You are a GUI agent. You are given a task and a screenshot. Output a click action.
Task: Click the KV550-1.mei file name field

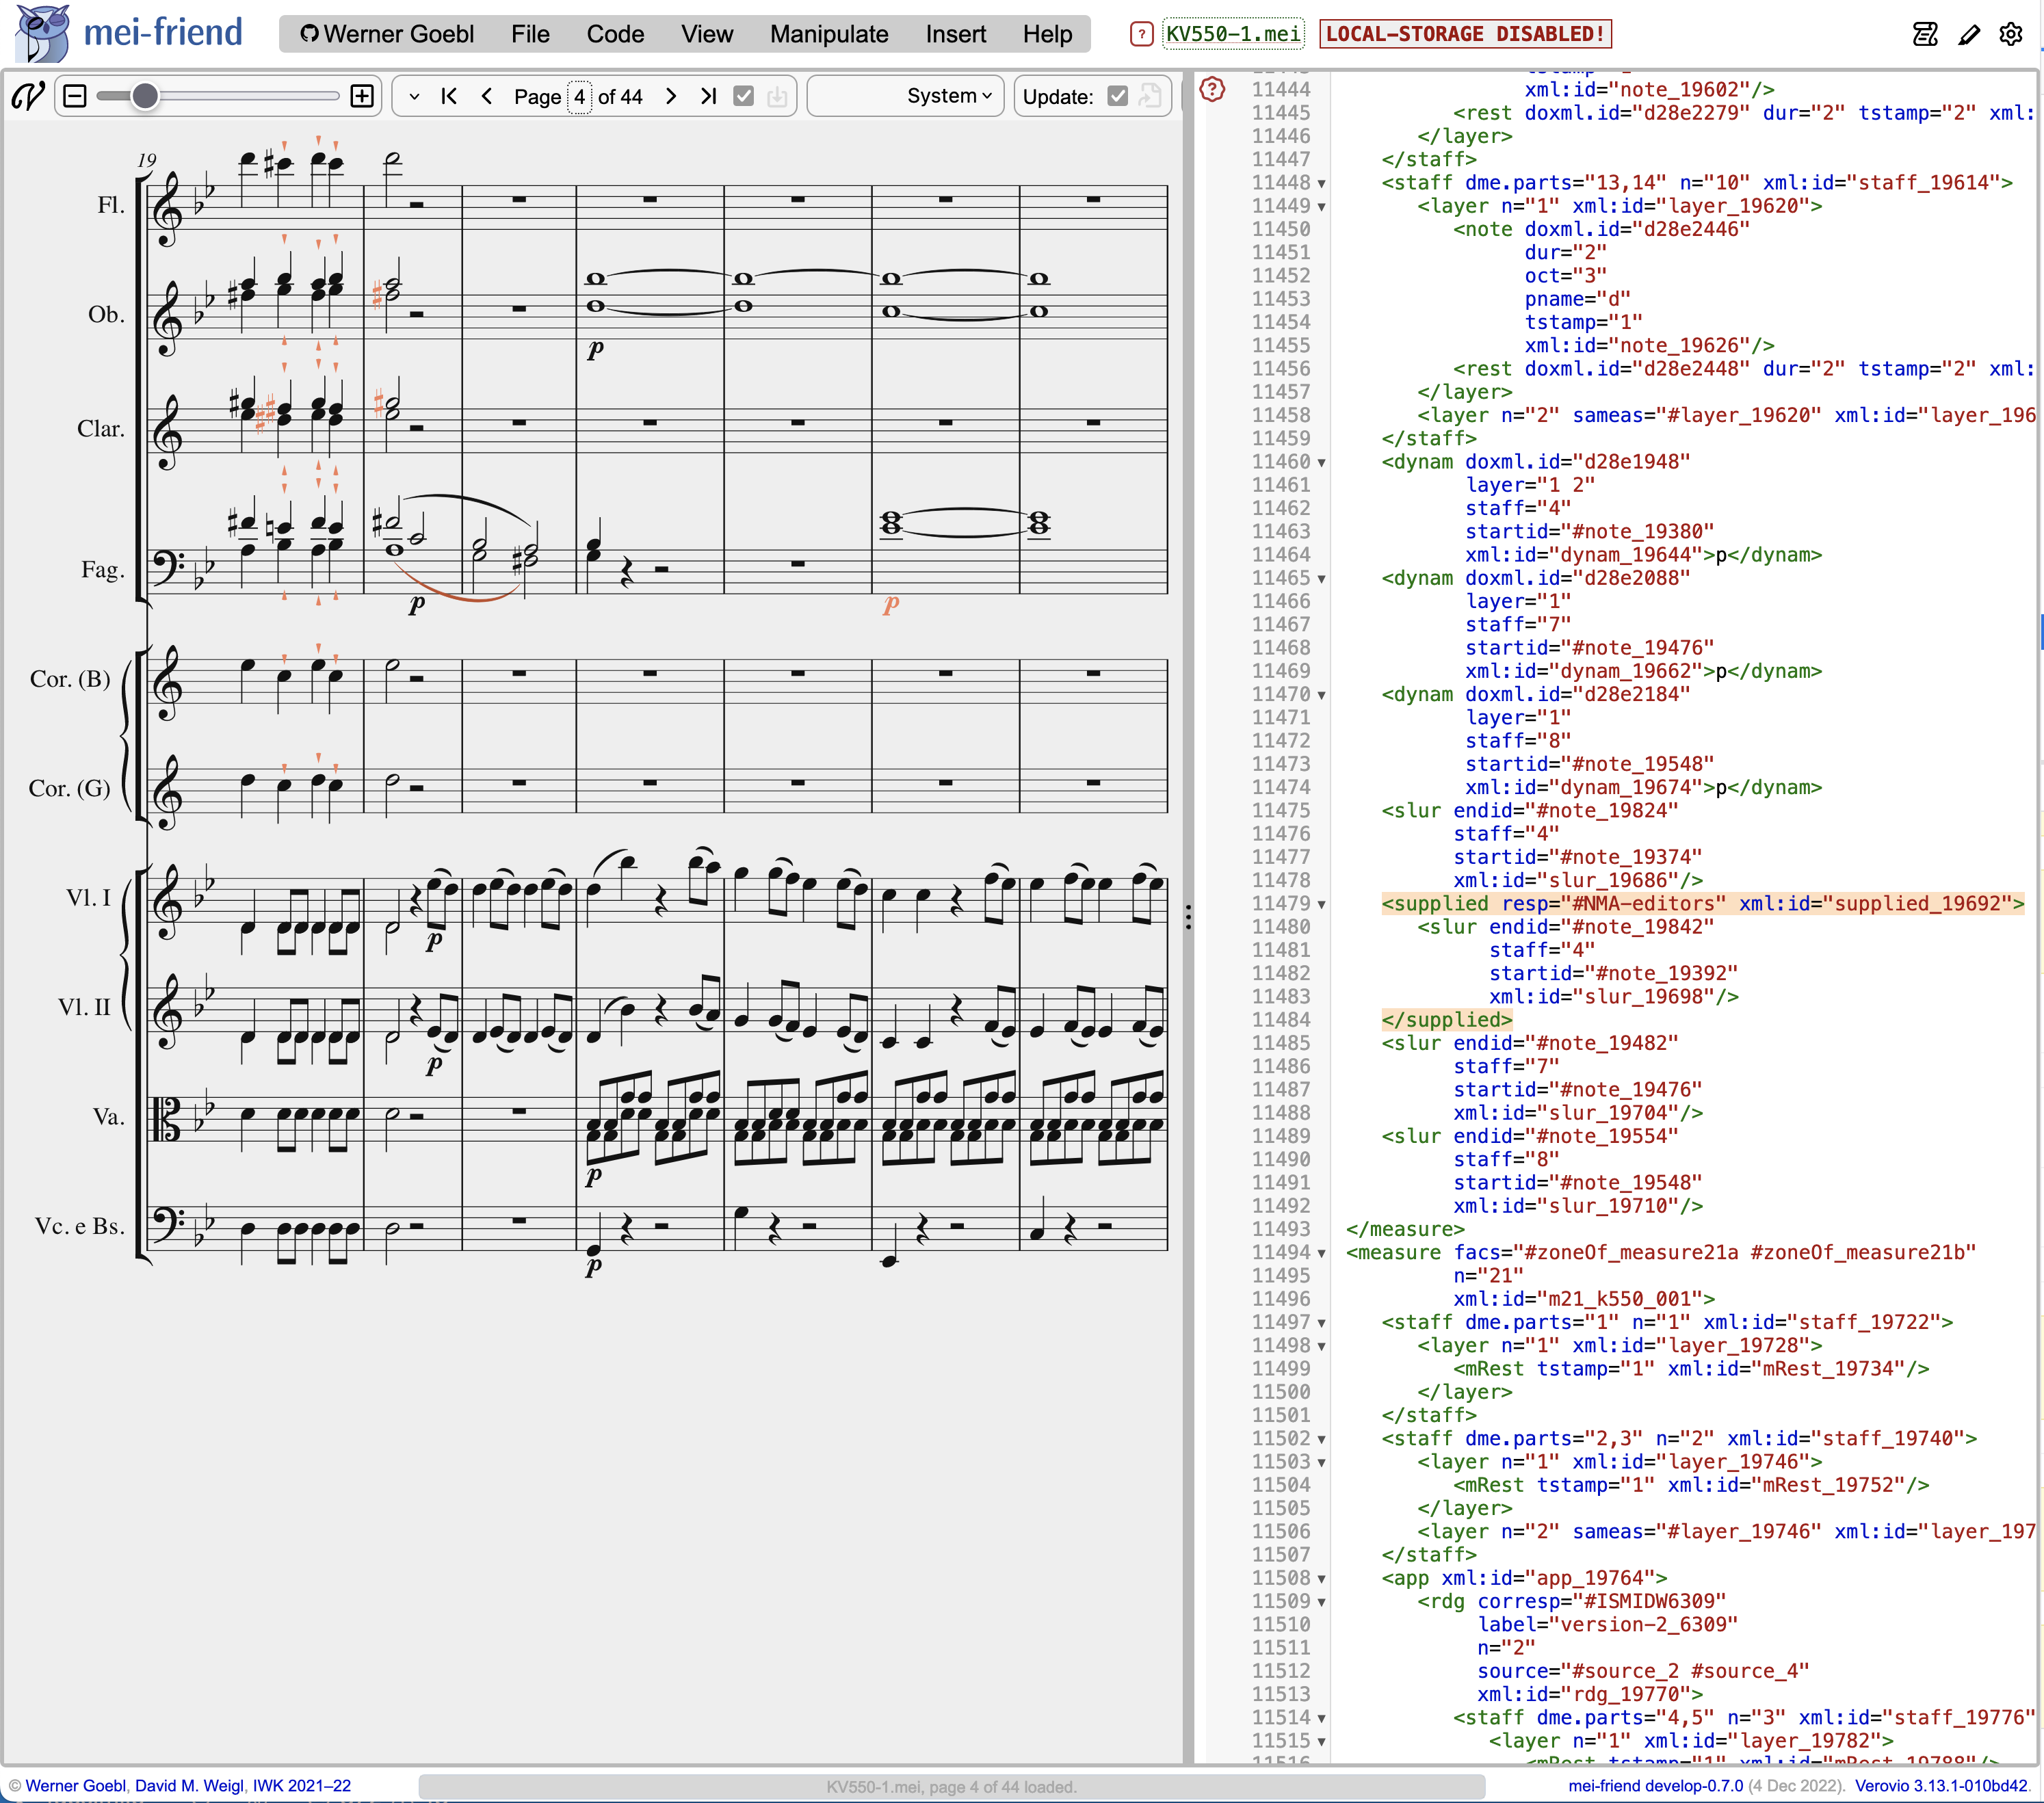1233,34
